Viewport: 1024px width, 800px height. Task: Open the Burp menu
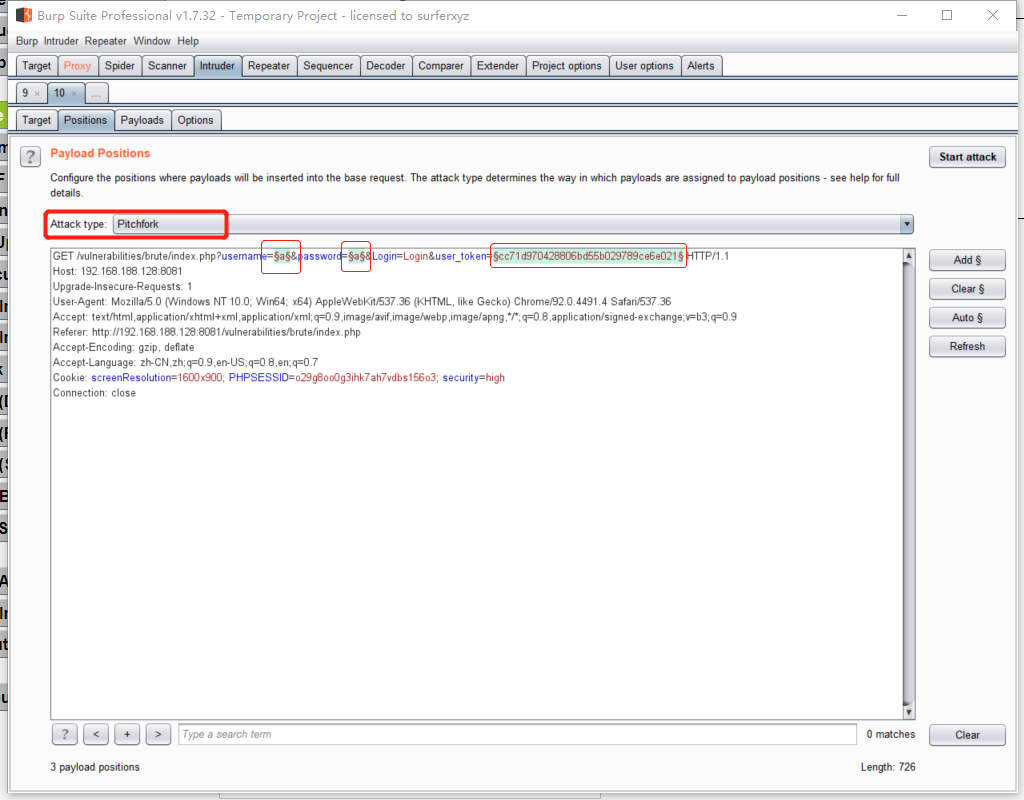[27, 41]
